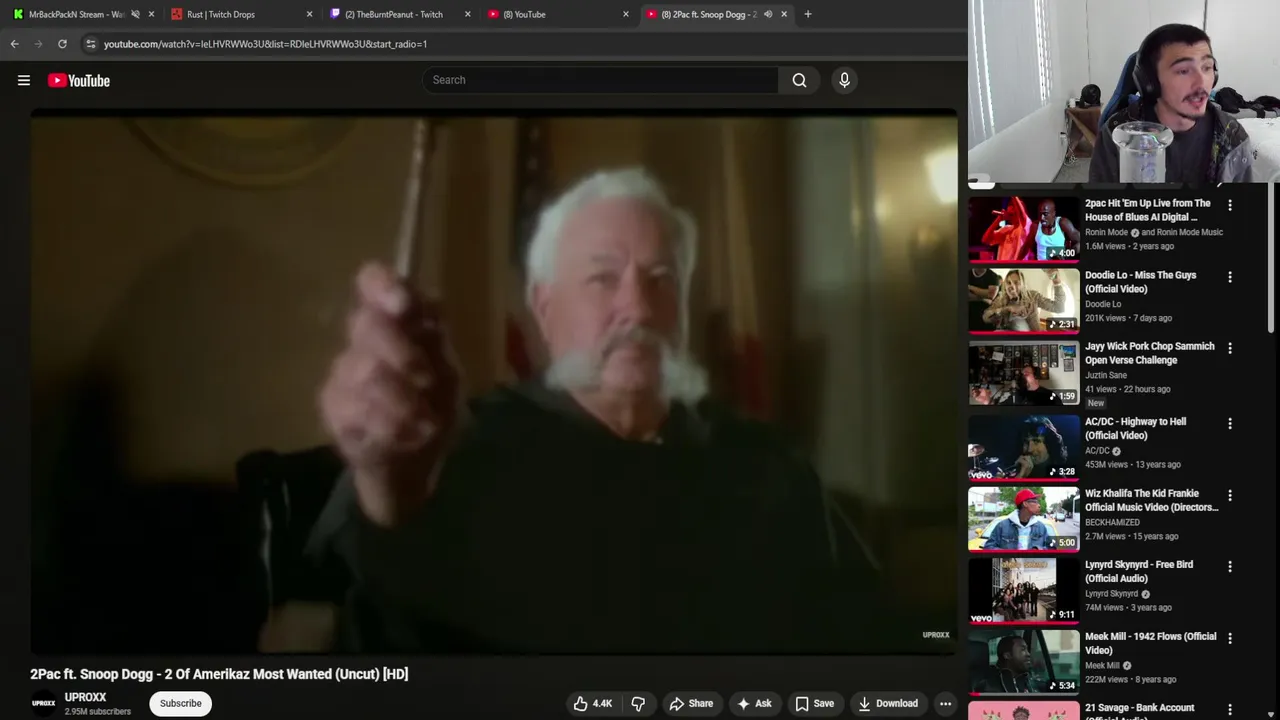Pause the video by clicking the player
The width and height of the screenshot is (1280, 720).
[494, 383]
